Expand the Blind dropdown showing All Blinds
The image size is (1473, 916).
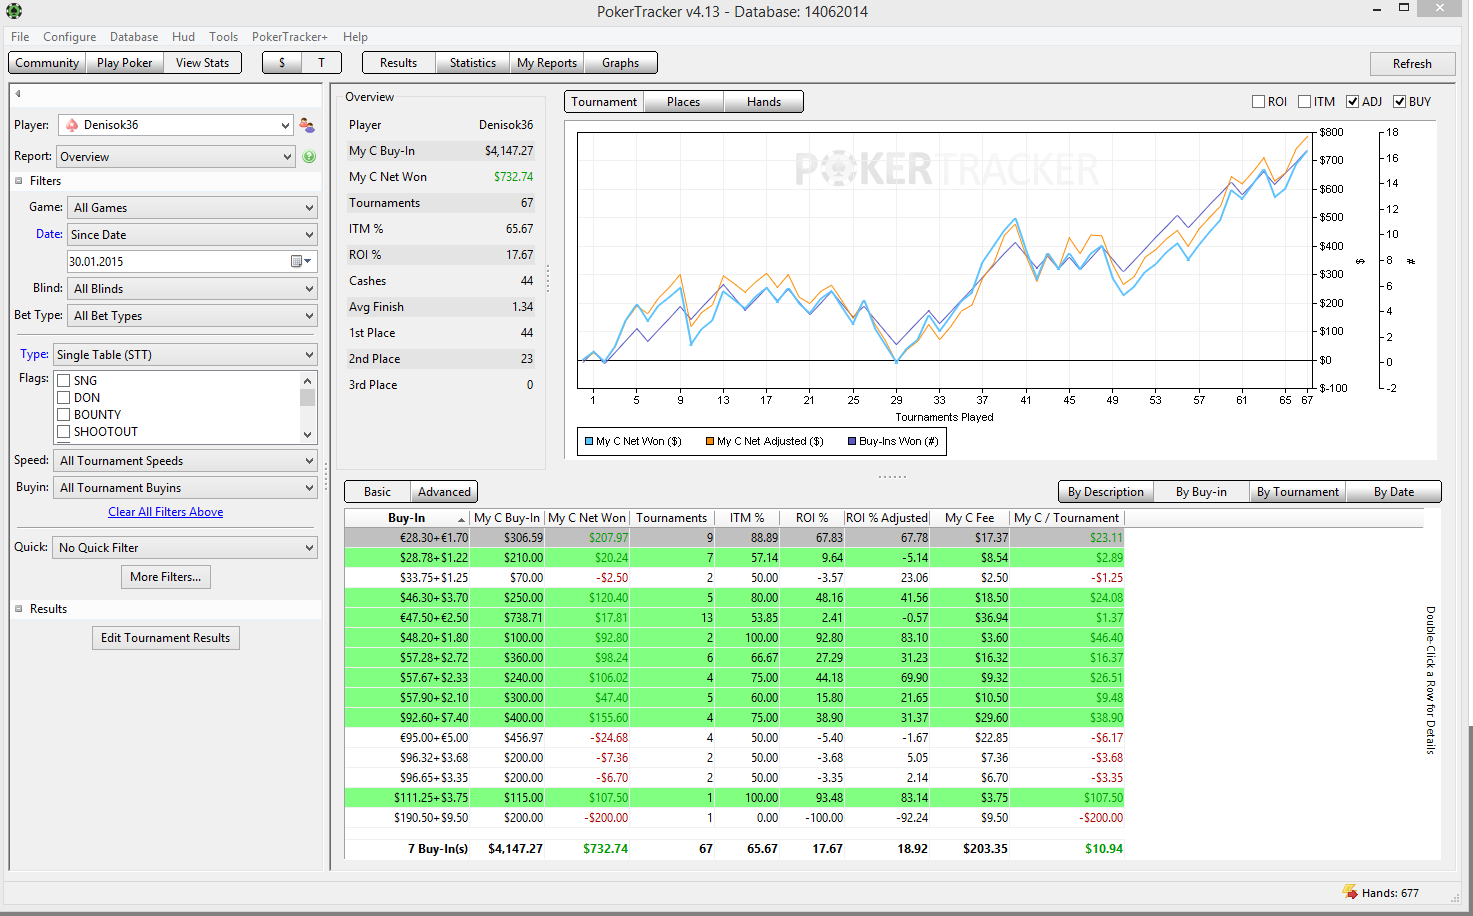click(x=192, y=289)
